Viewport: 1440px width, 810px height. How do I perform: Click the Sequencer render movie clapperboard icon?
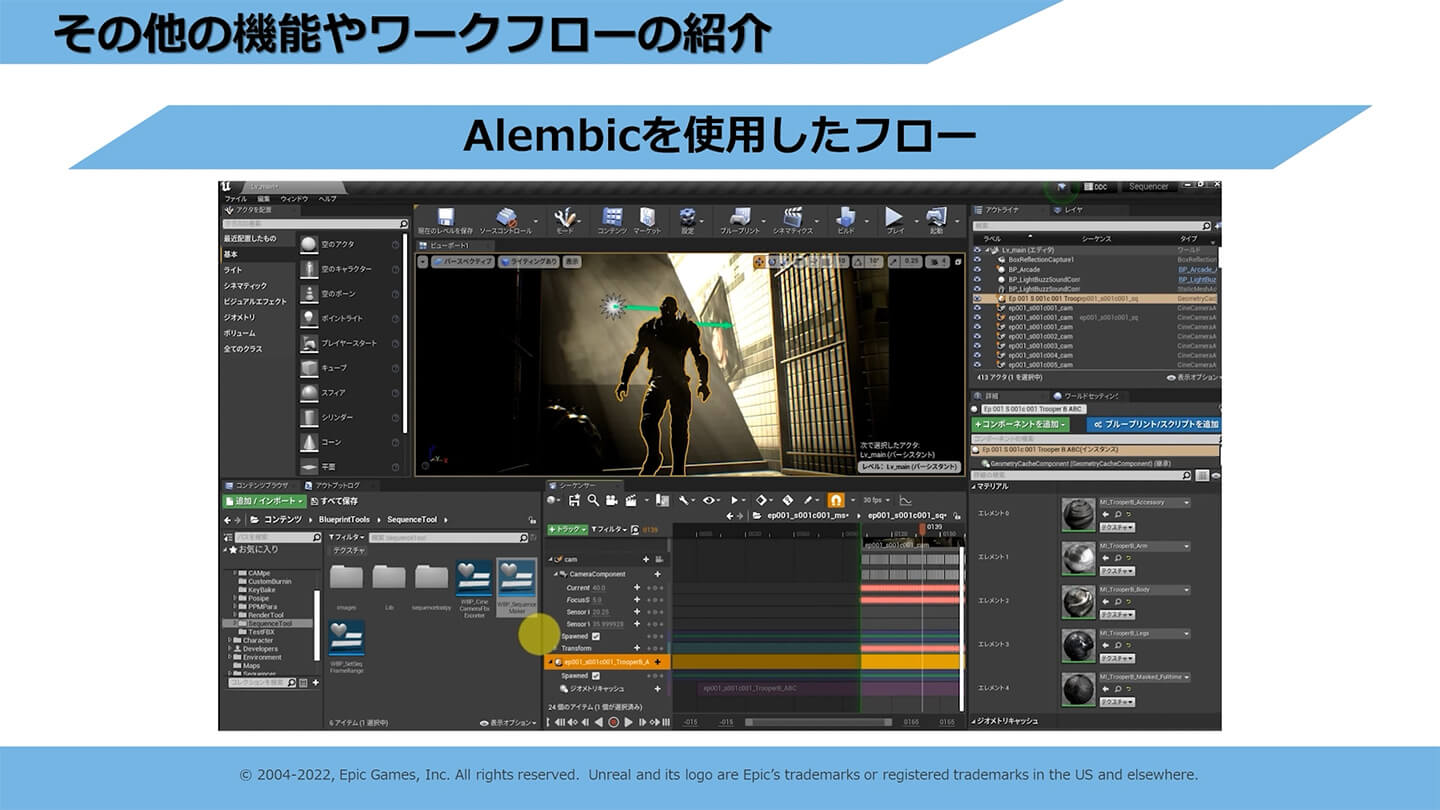pyautogui.click(x=631, y=500)
